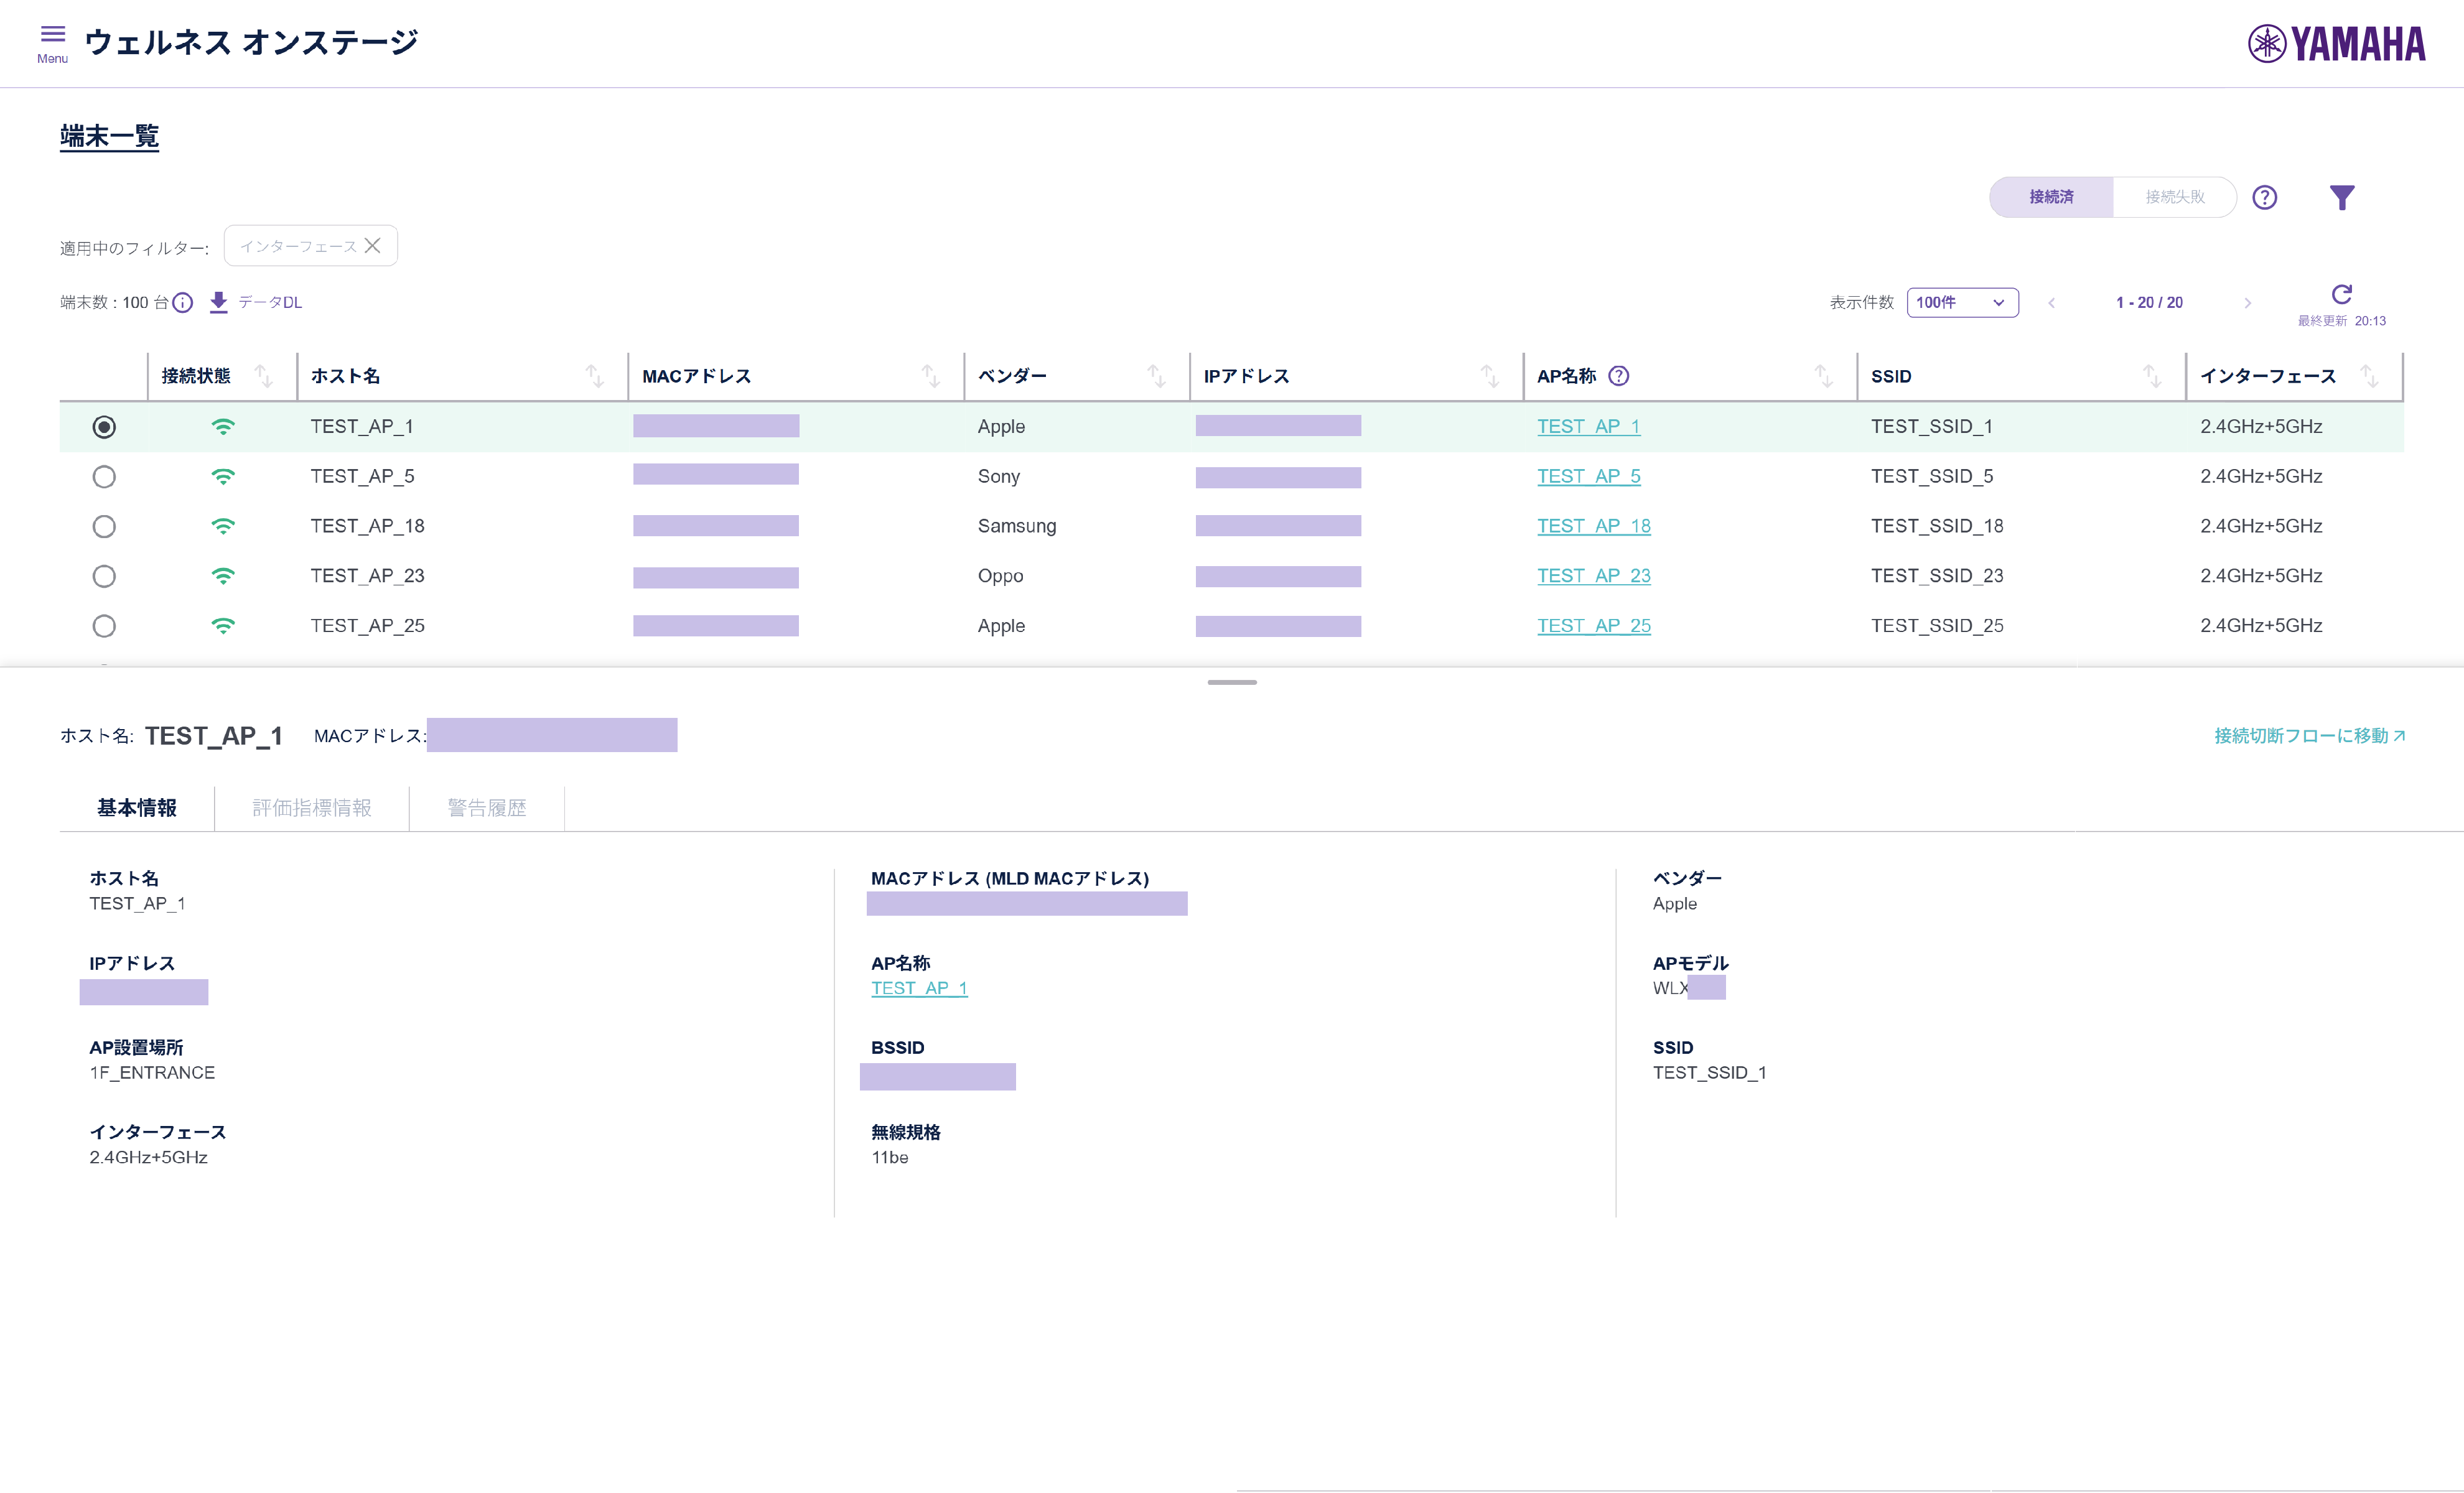Go to previous page chevron
The height and width of the screenshot is (1493, 2464).
point(2051,303)
